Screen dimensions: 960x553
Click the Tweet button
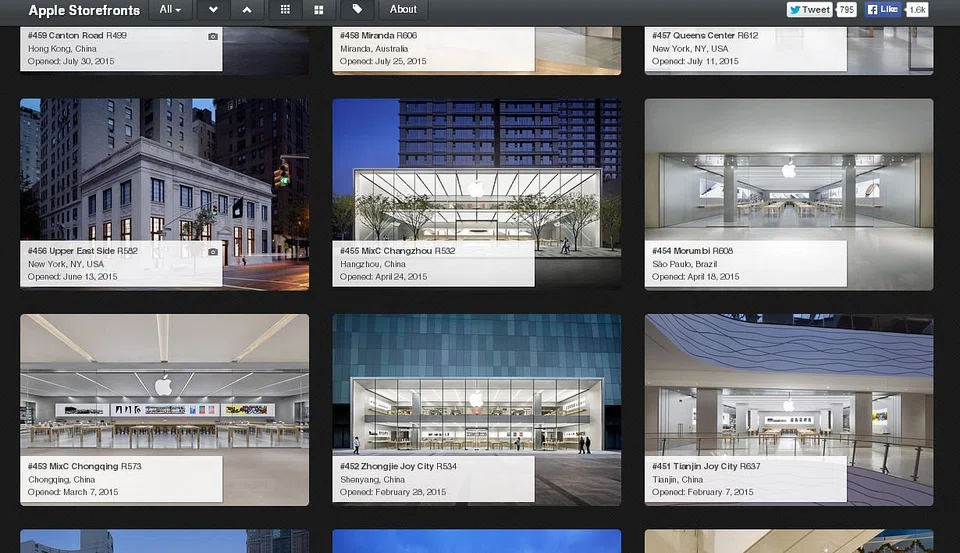coord(809,10)
